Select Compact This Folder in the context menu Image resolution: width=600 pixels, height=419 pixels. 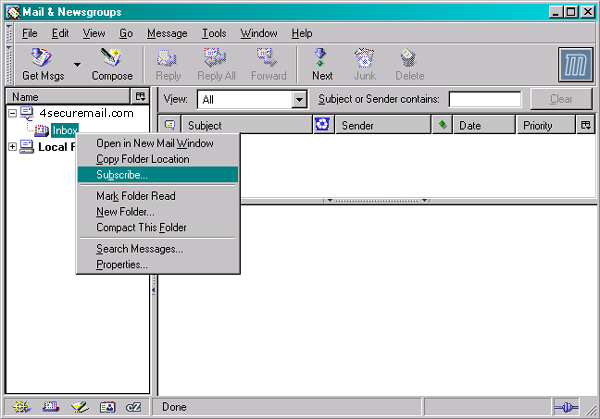[x=141, y=227]
